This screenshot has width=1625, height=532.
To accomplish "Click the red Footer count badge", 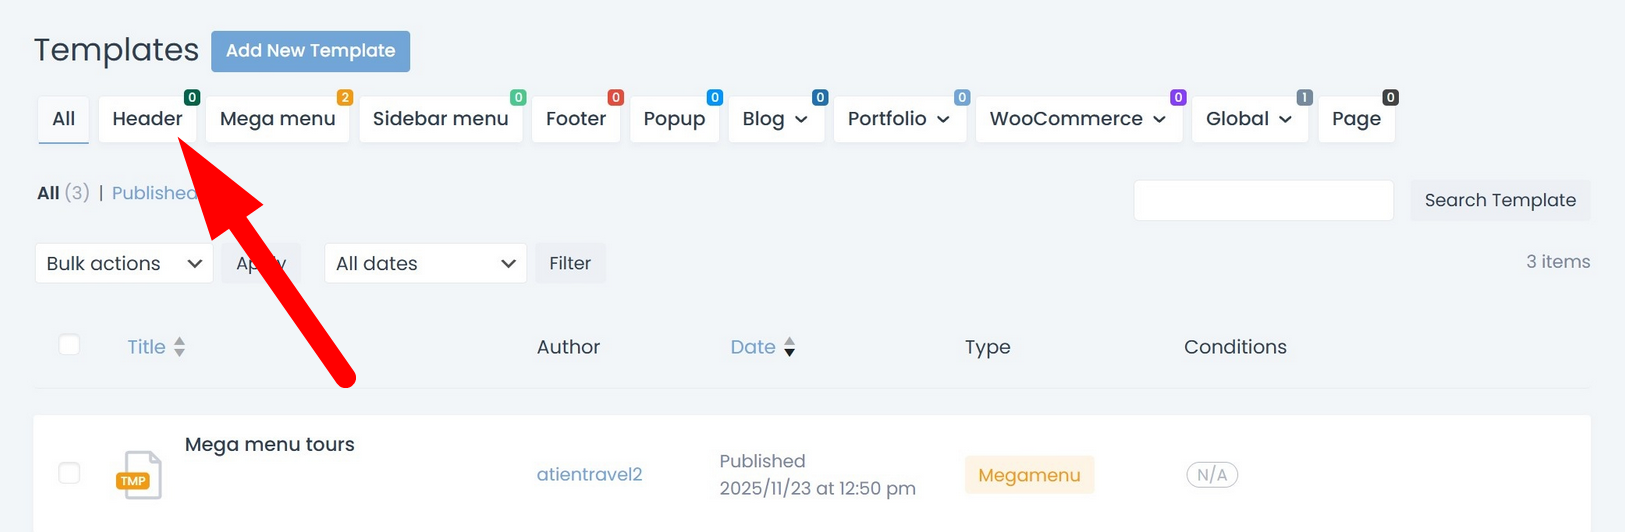I will (616, 98).
